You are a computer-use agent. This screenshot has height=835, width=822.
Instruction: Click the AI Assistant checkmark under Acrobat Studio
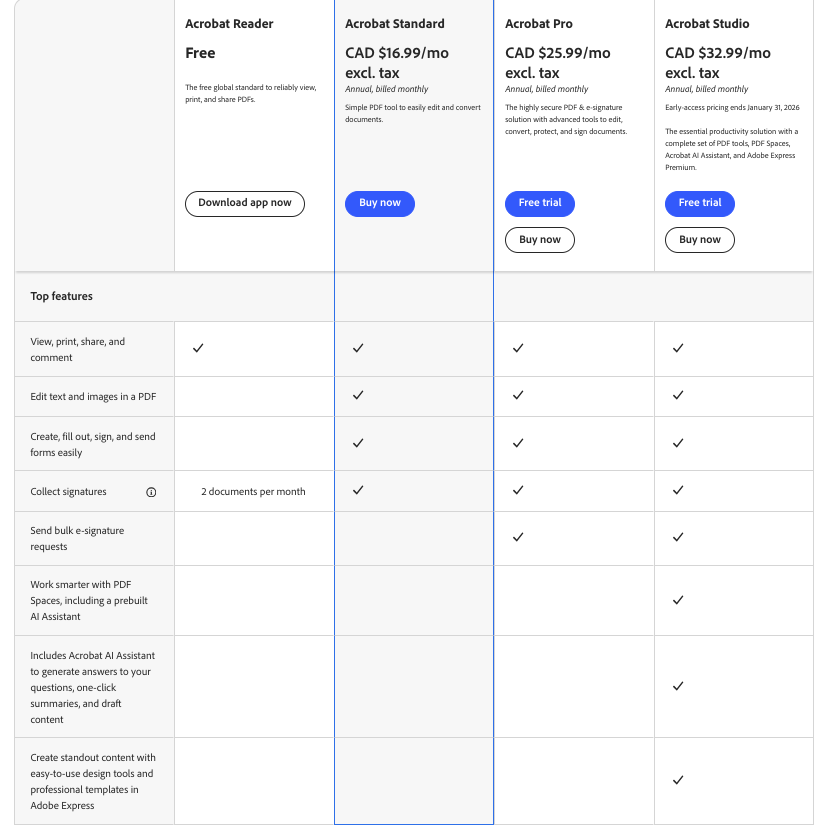[x=678, y=686]
